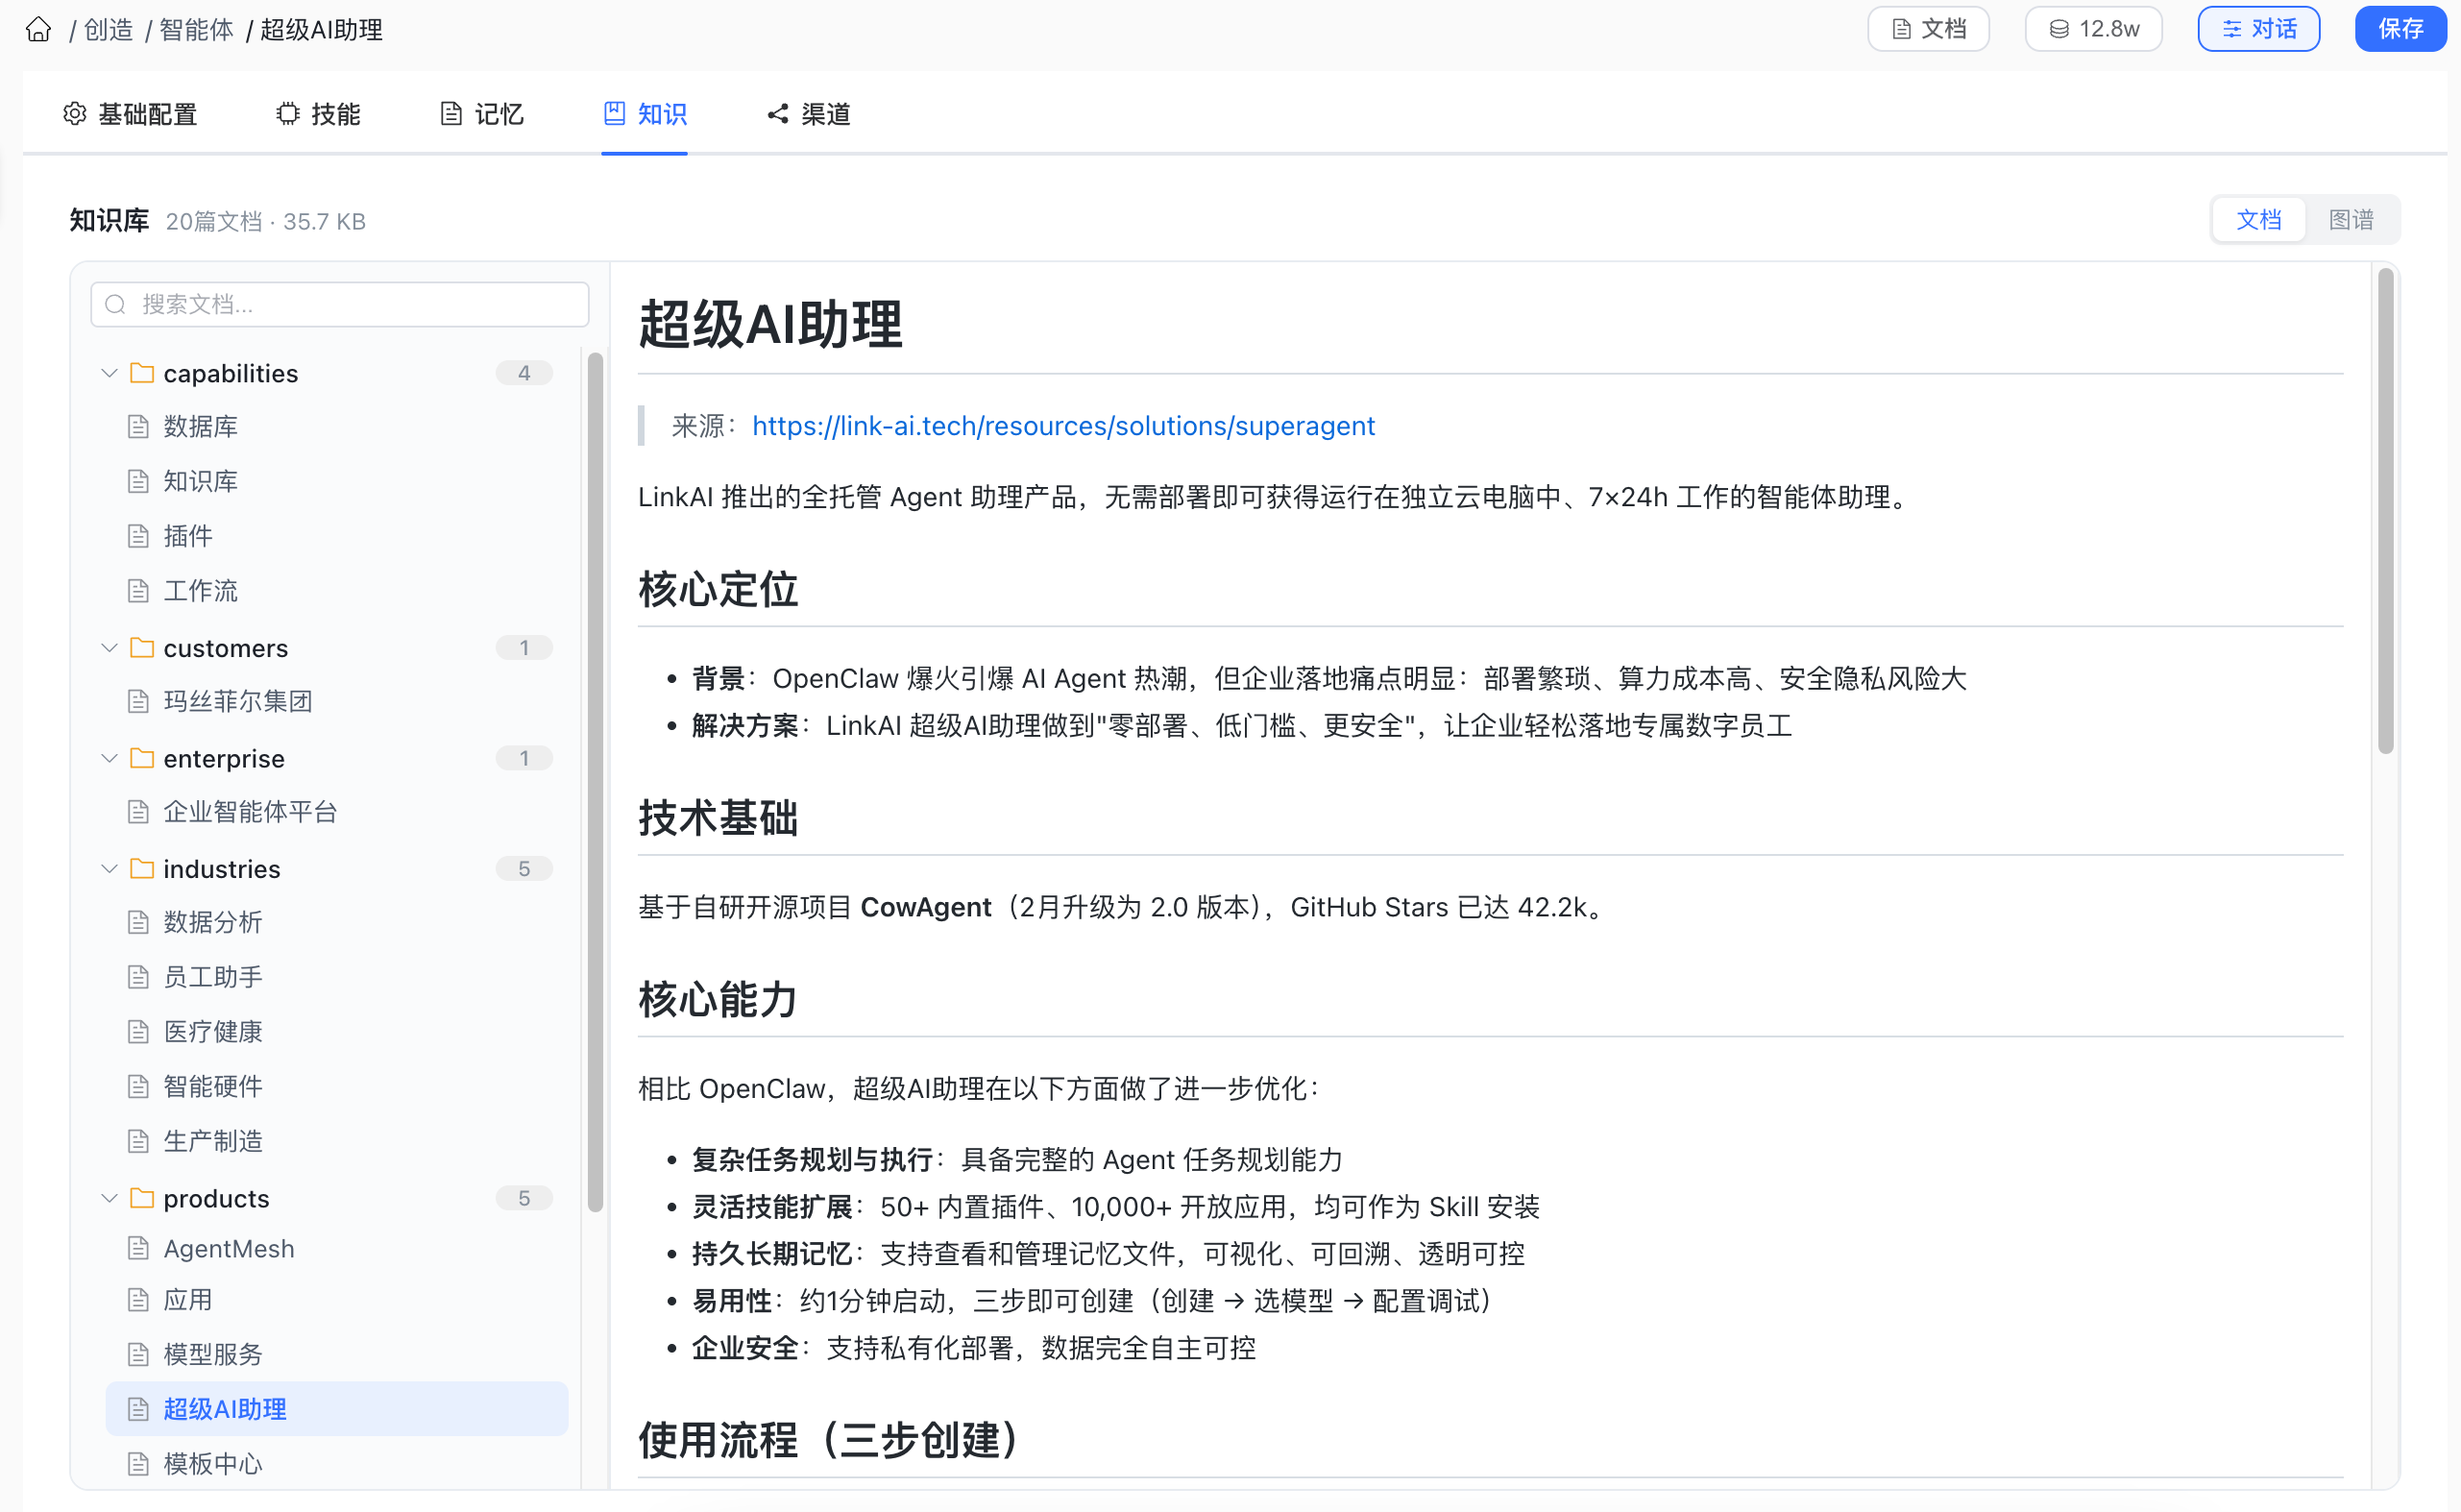
Task: Switch the view toggle to 图谱
Action: coord(2349,220)
